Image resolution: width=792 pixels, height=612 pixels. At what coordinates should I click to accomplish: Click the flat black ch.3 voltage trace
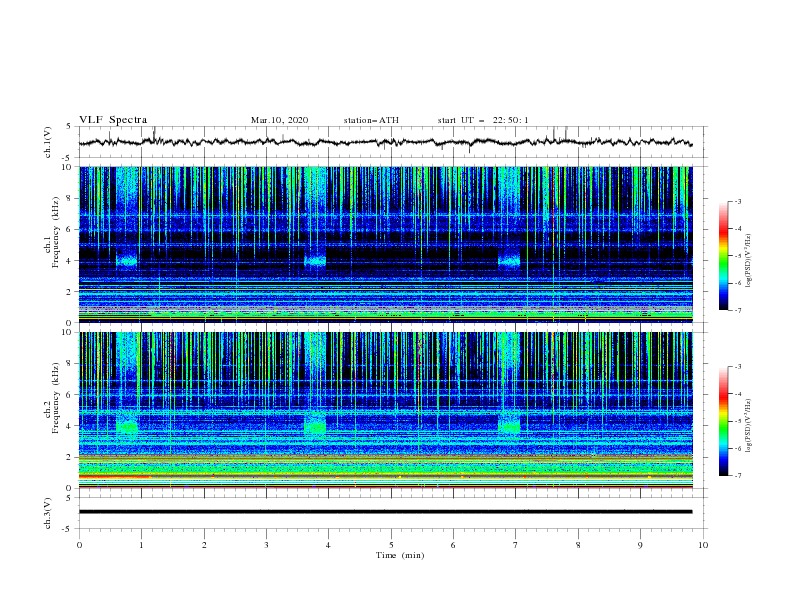[x=385, y=512]
